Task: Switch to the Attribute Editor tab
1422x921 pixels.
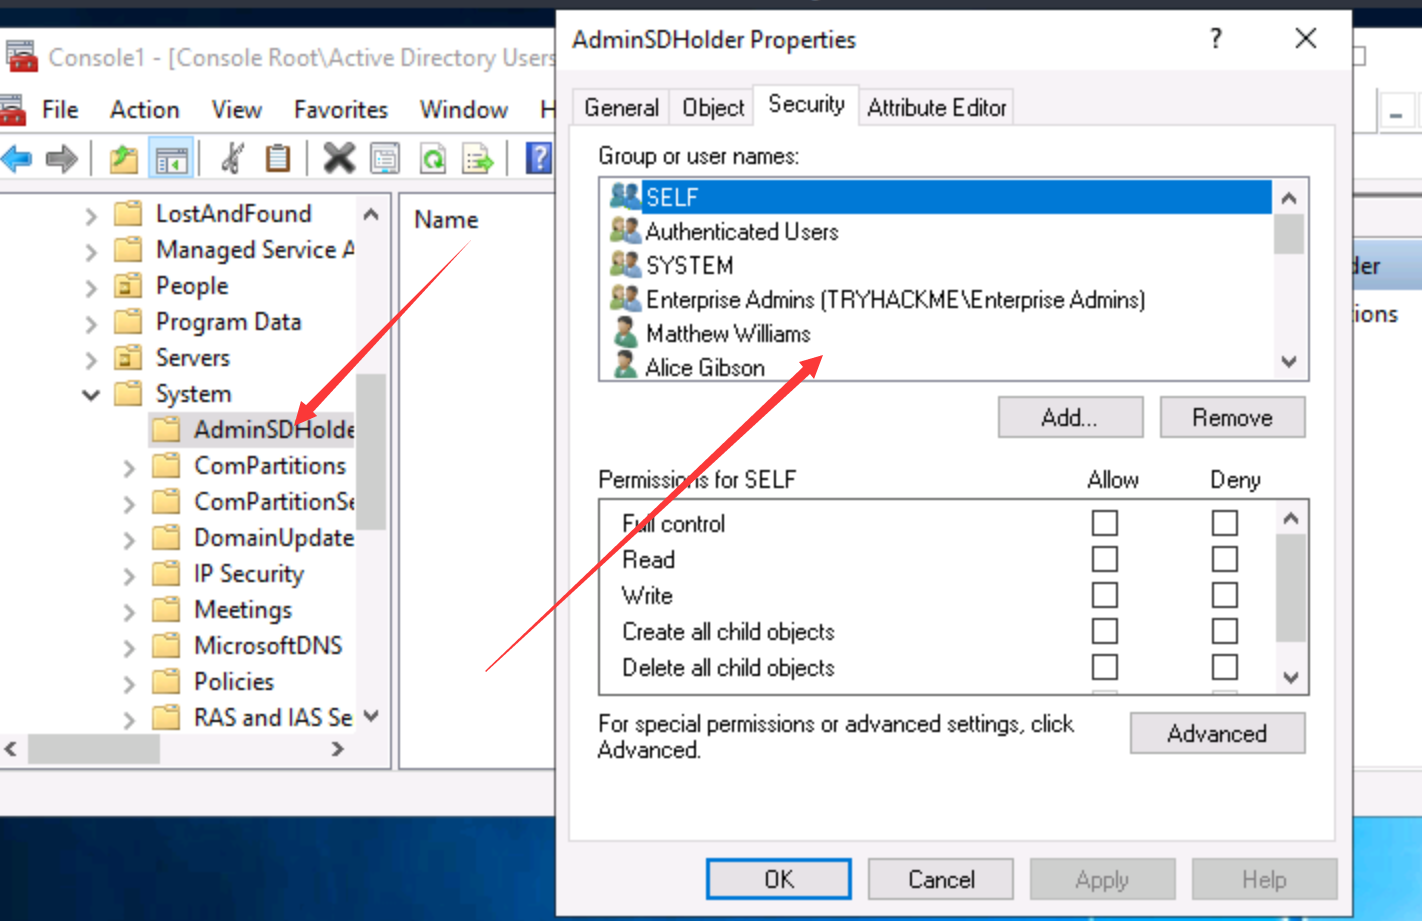Action: [x=936, y=107]
